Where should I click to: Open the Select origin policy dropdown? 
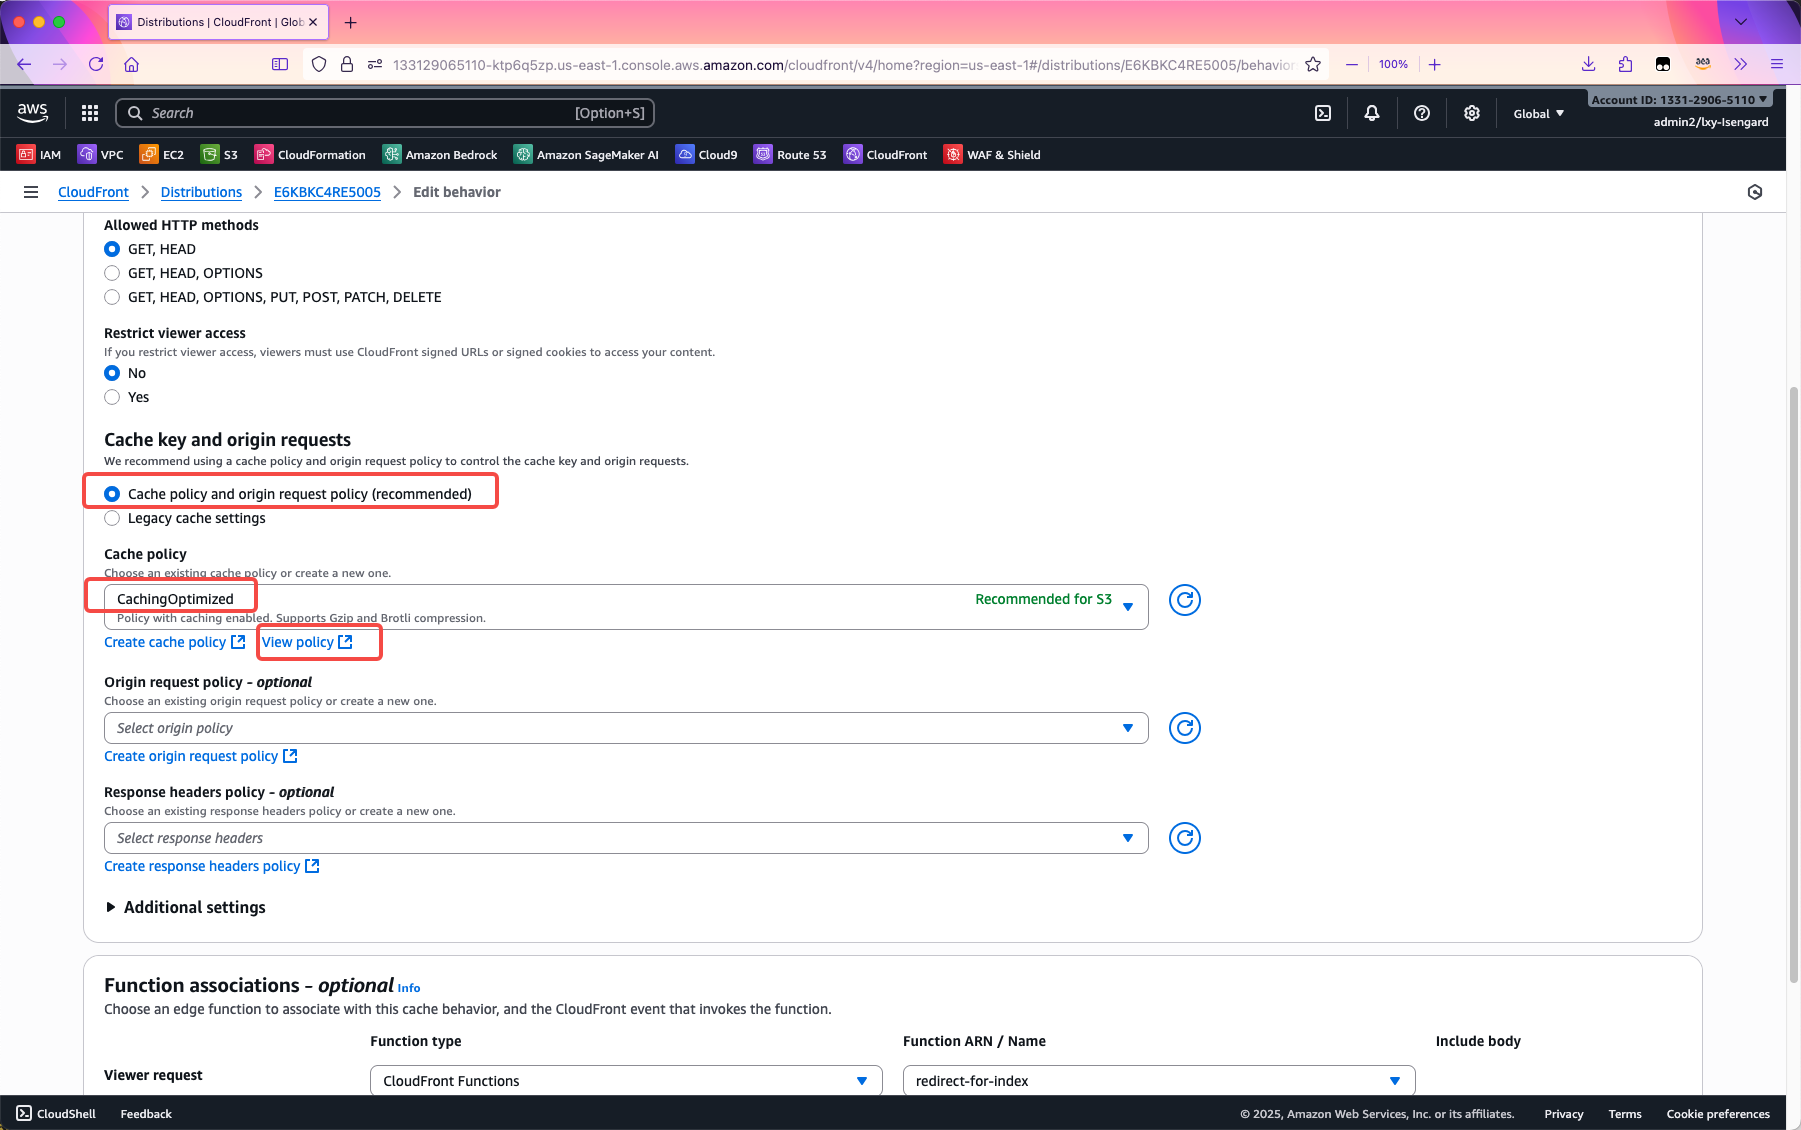(625, 728)
